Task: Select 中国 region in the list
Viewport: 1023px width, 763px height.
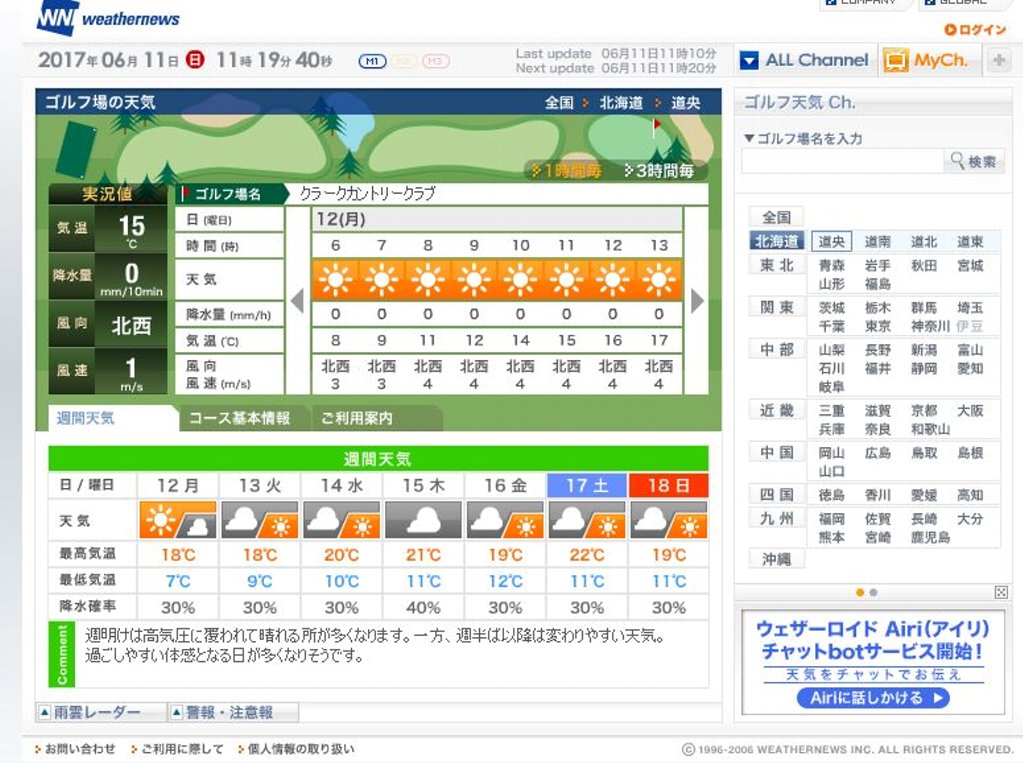Action: click(x=776, y=452)
